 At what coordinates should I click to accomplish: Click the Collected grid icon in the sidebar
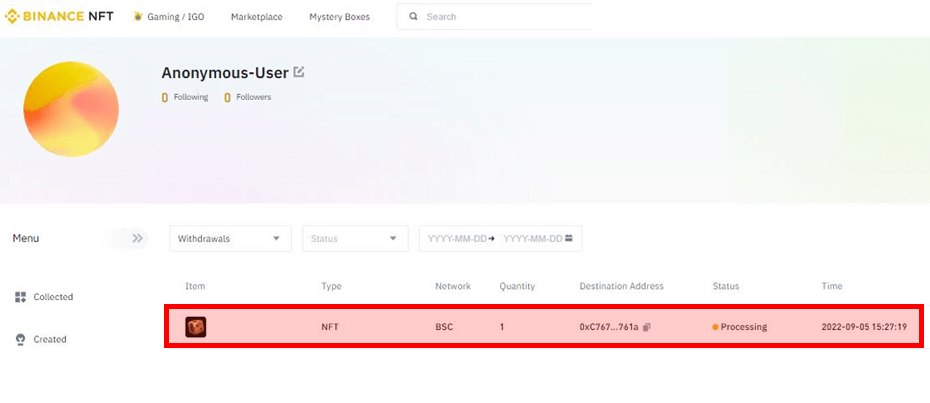[x=20, y=297]
